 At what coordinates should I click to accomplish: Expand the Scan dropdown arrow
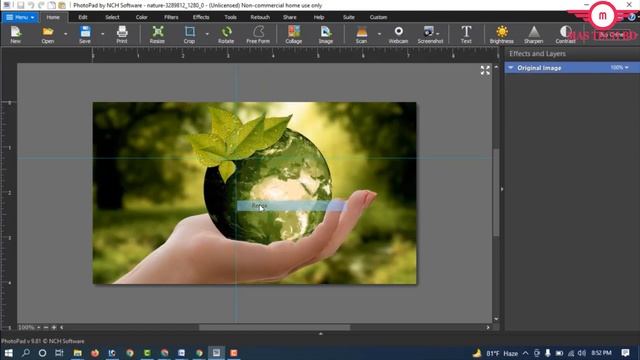coord(379,34)
